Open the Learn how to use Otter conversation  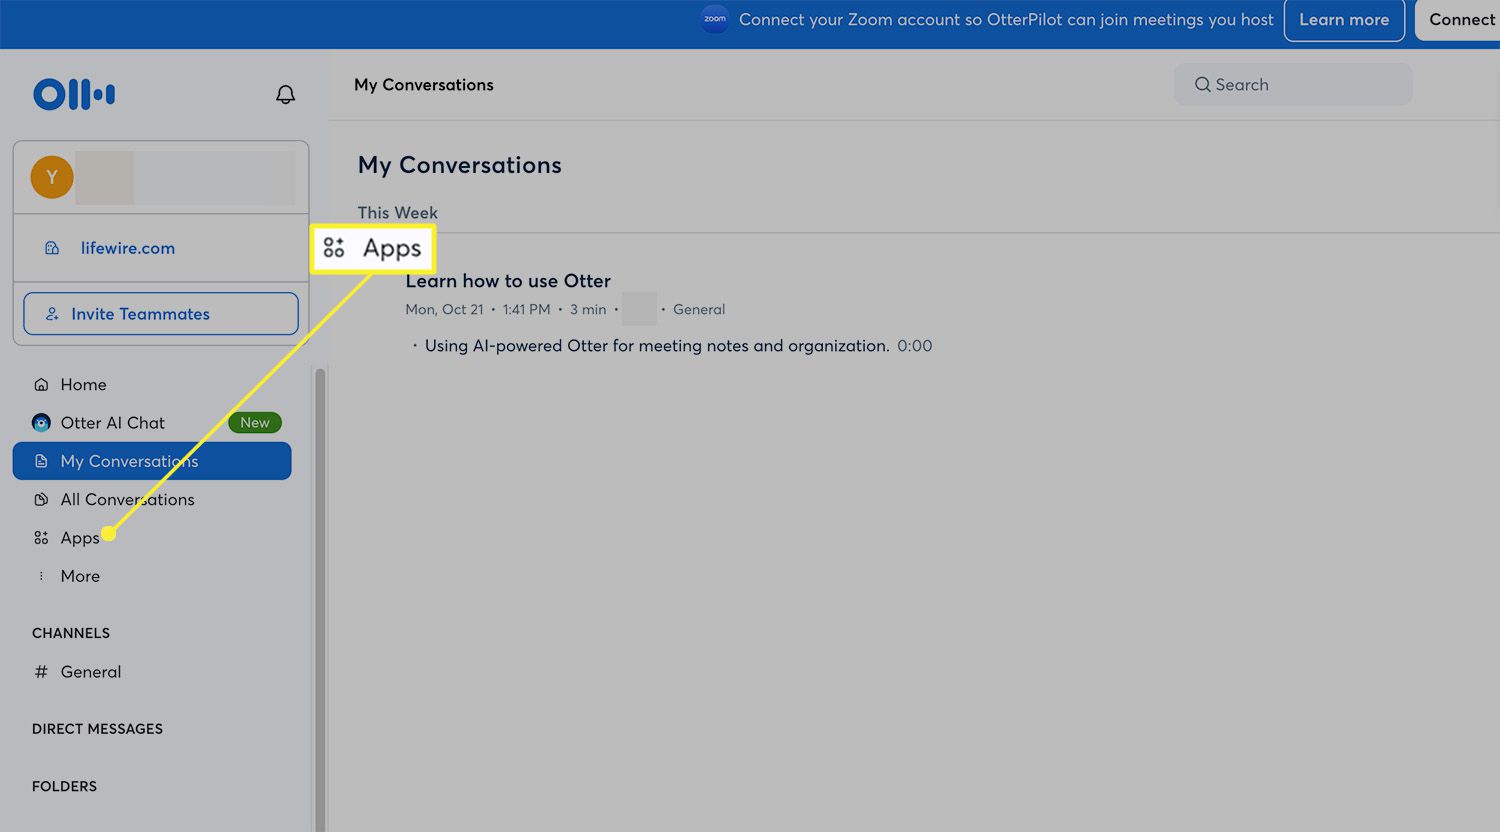pyautogui.click(x=508, y=281)
